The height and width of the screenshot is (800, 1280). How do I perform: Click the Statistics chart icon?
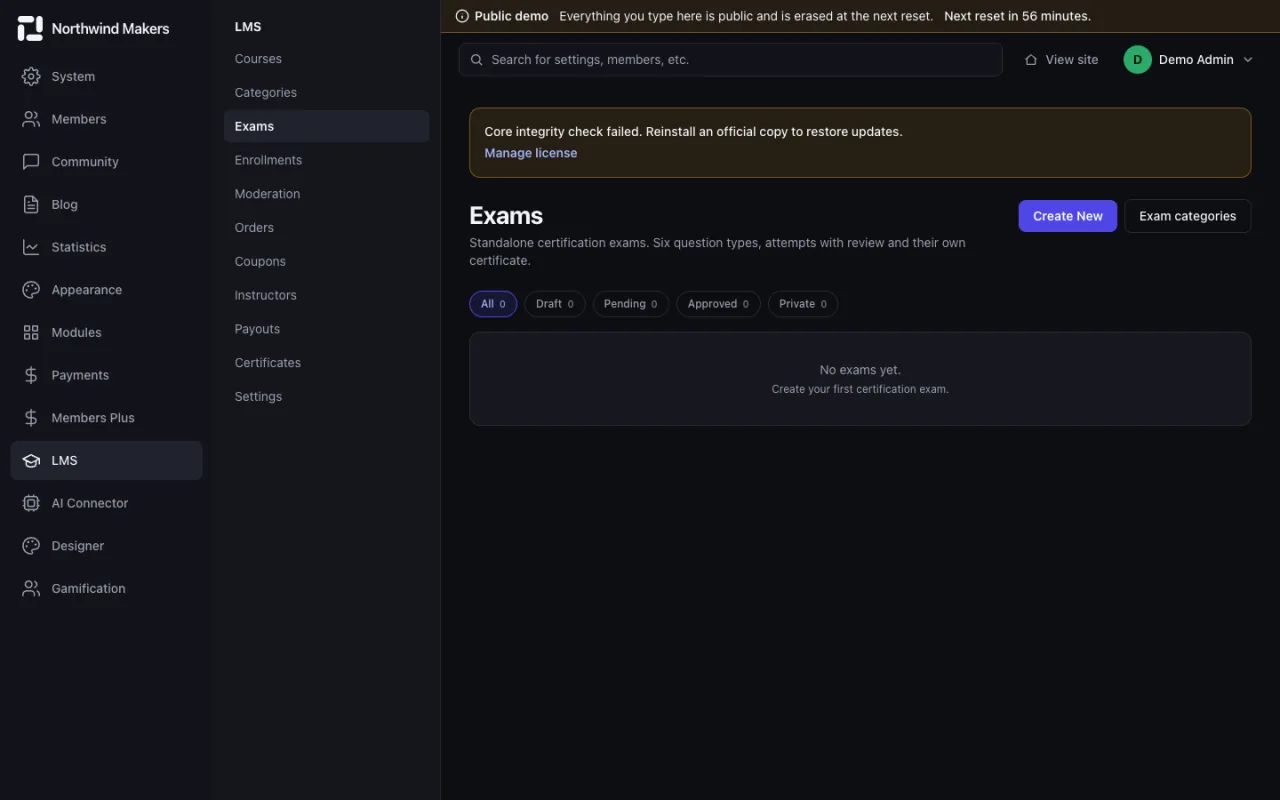[x=31, y=247]
